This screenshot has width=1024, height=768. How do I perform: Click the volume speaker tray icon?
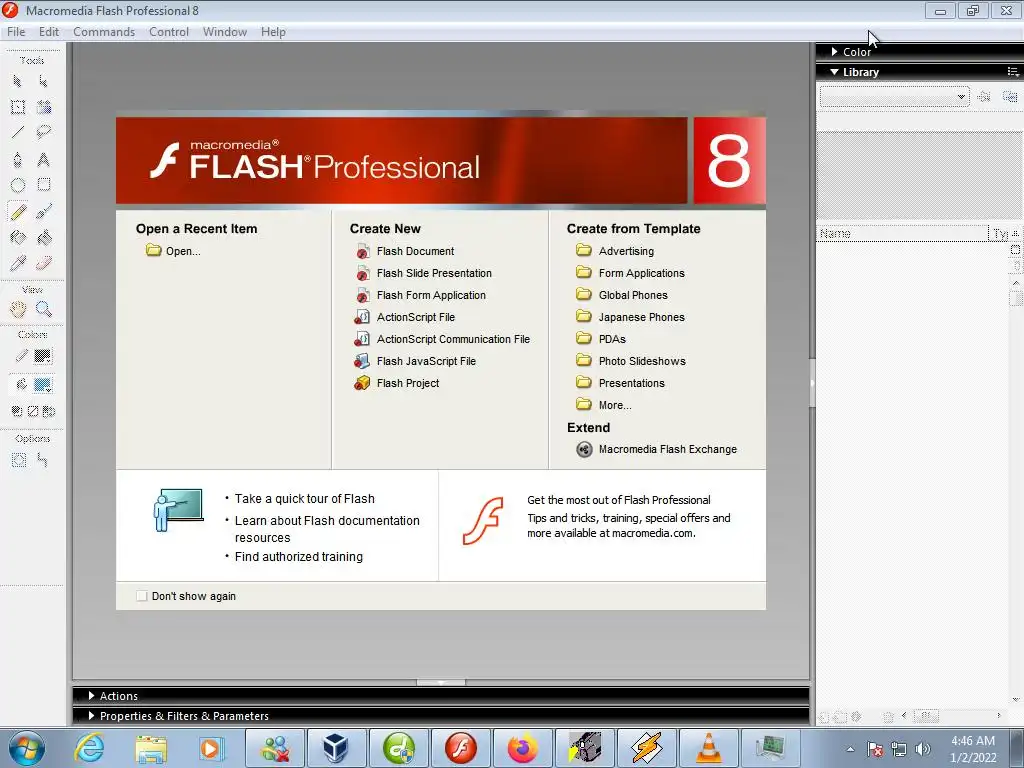click(923, 749)
